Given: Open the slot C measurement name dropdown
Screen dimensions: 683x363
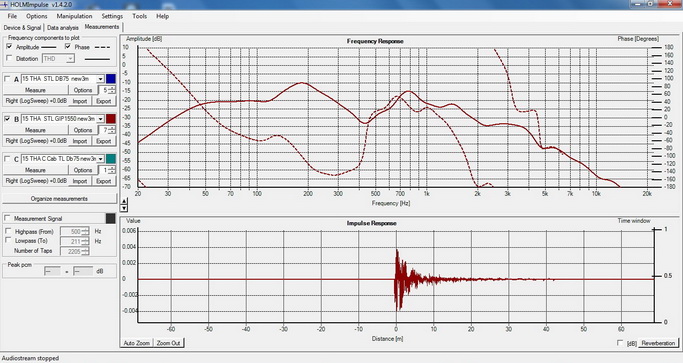Looking at the screenshot, I should [x=100, y=159].
